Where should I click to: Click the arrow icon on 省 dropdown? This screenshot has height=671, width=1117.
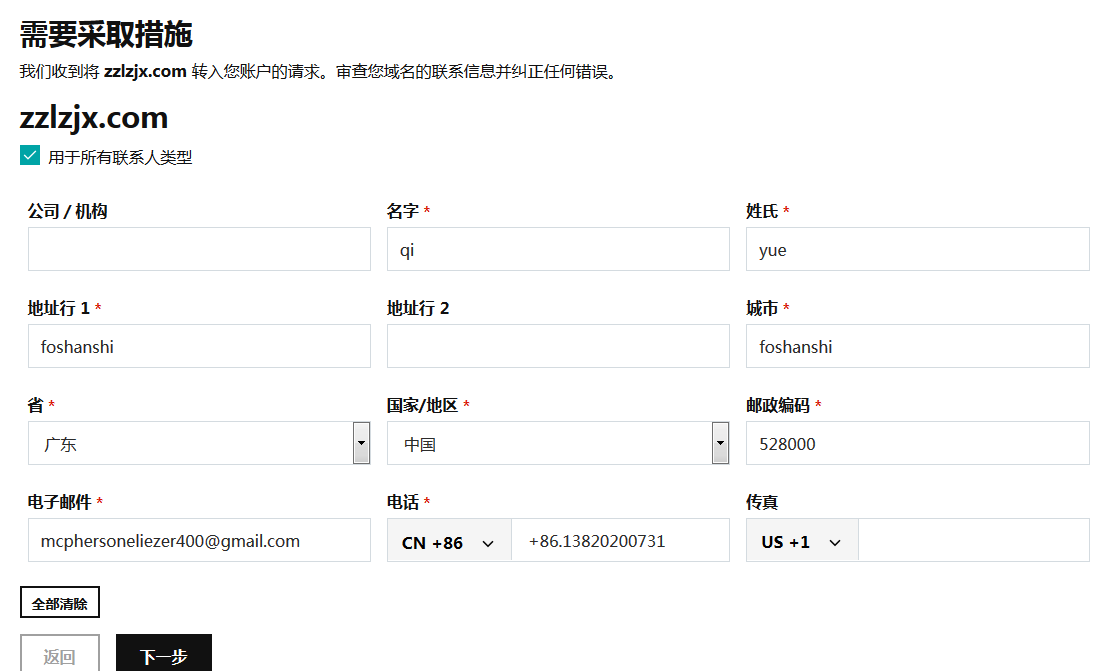click(x=361, y=443)
